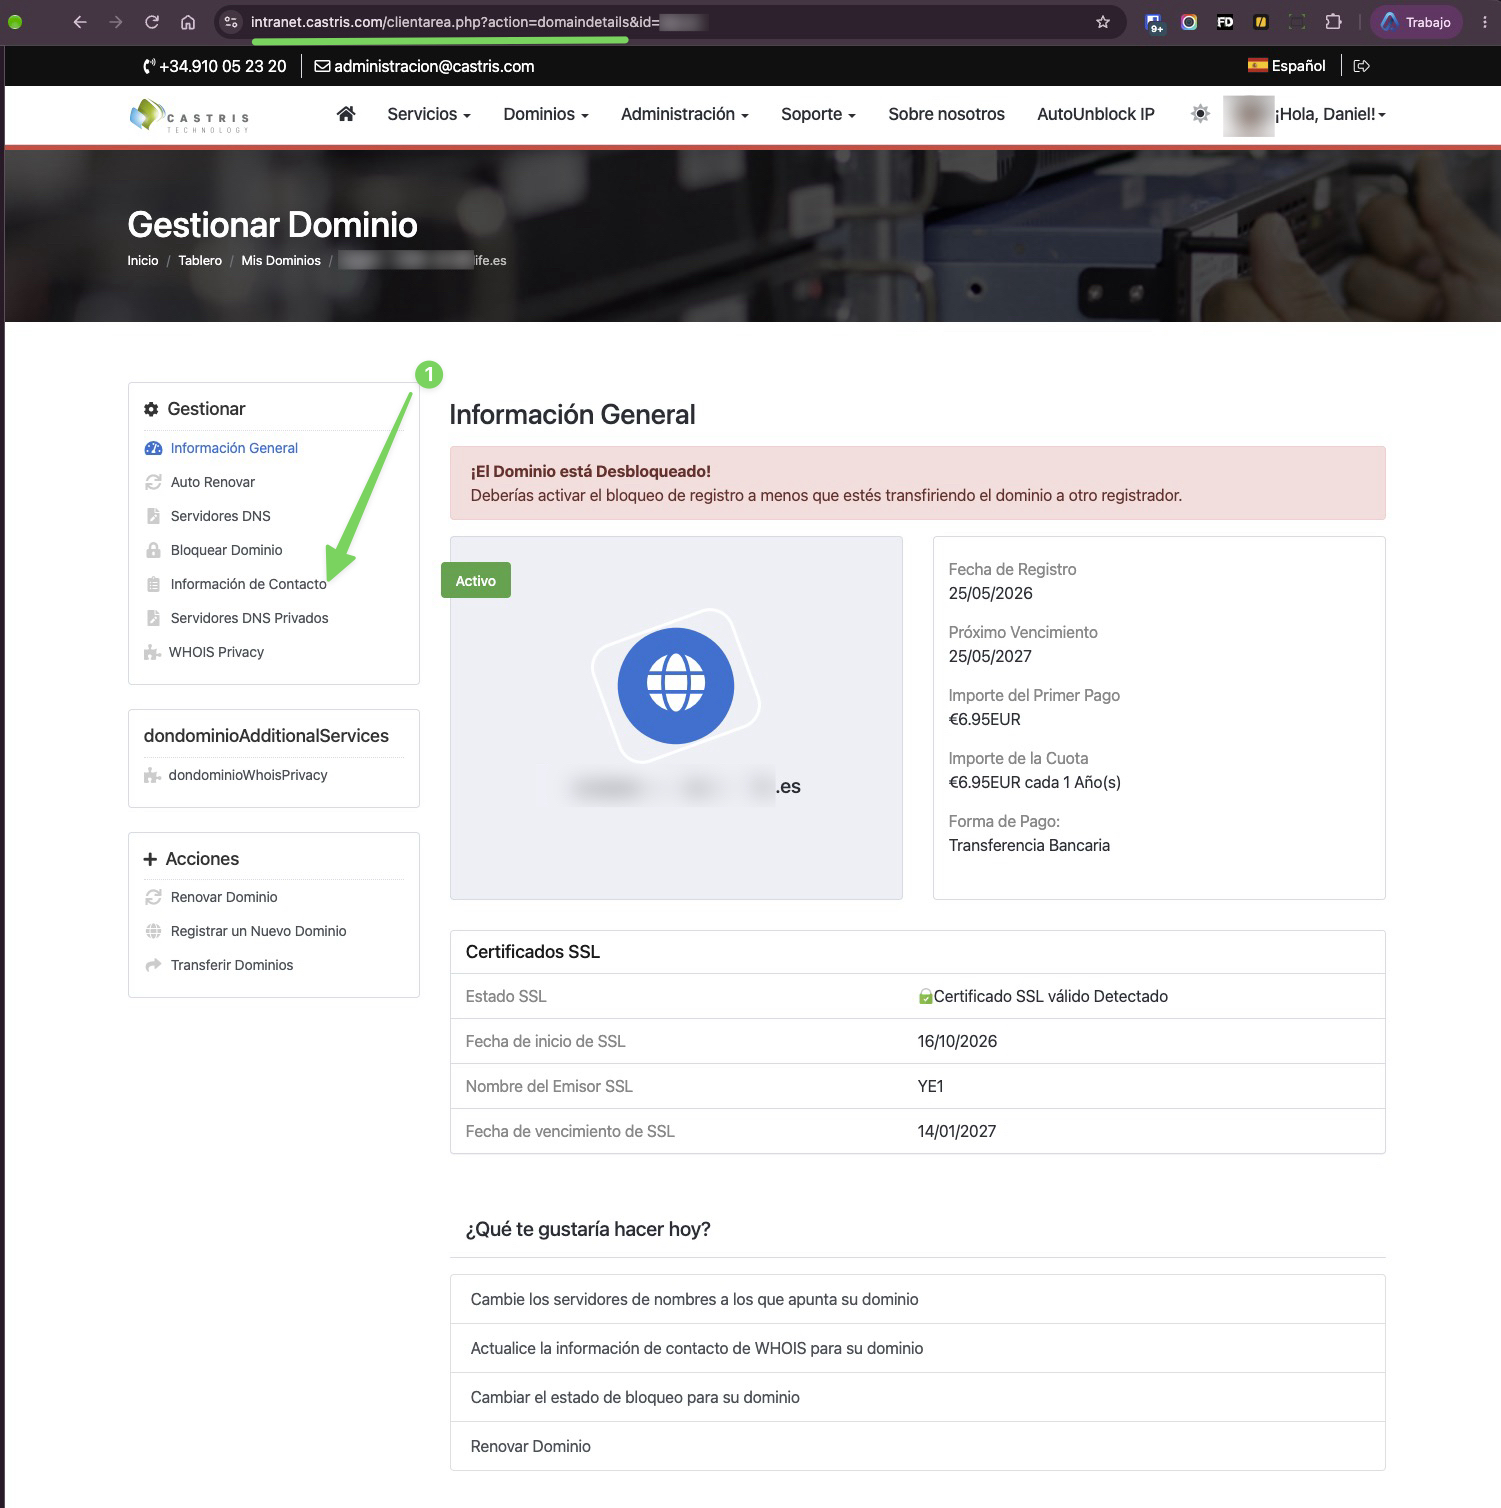Open WHOIS Privacy in the sidebar
Viewport: 1501px width, 1508px height.
(x=216, y=652)
